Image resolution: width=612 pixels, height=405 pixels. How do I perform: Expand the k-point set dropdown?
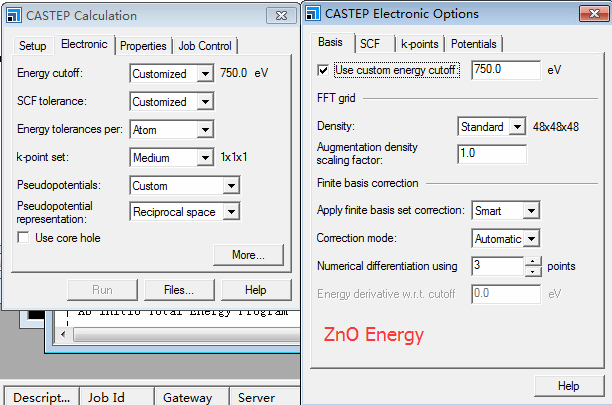pos(205,158)
